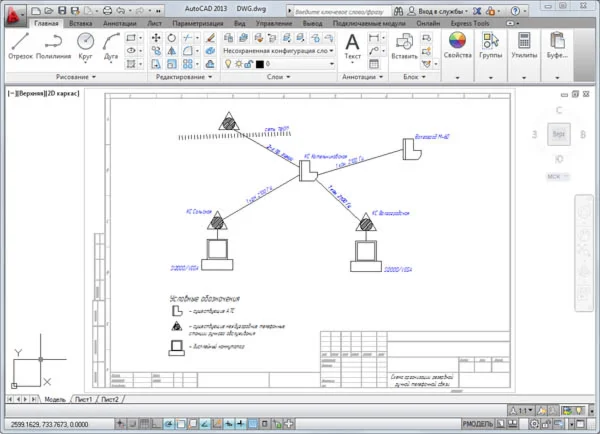The height and width of the screenshot is (434, 600).
Task: Click Верх face on ViewCube
Action: (559, 134)
